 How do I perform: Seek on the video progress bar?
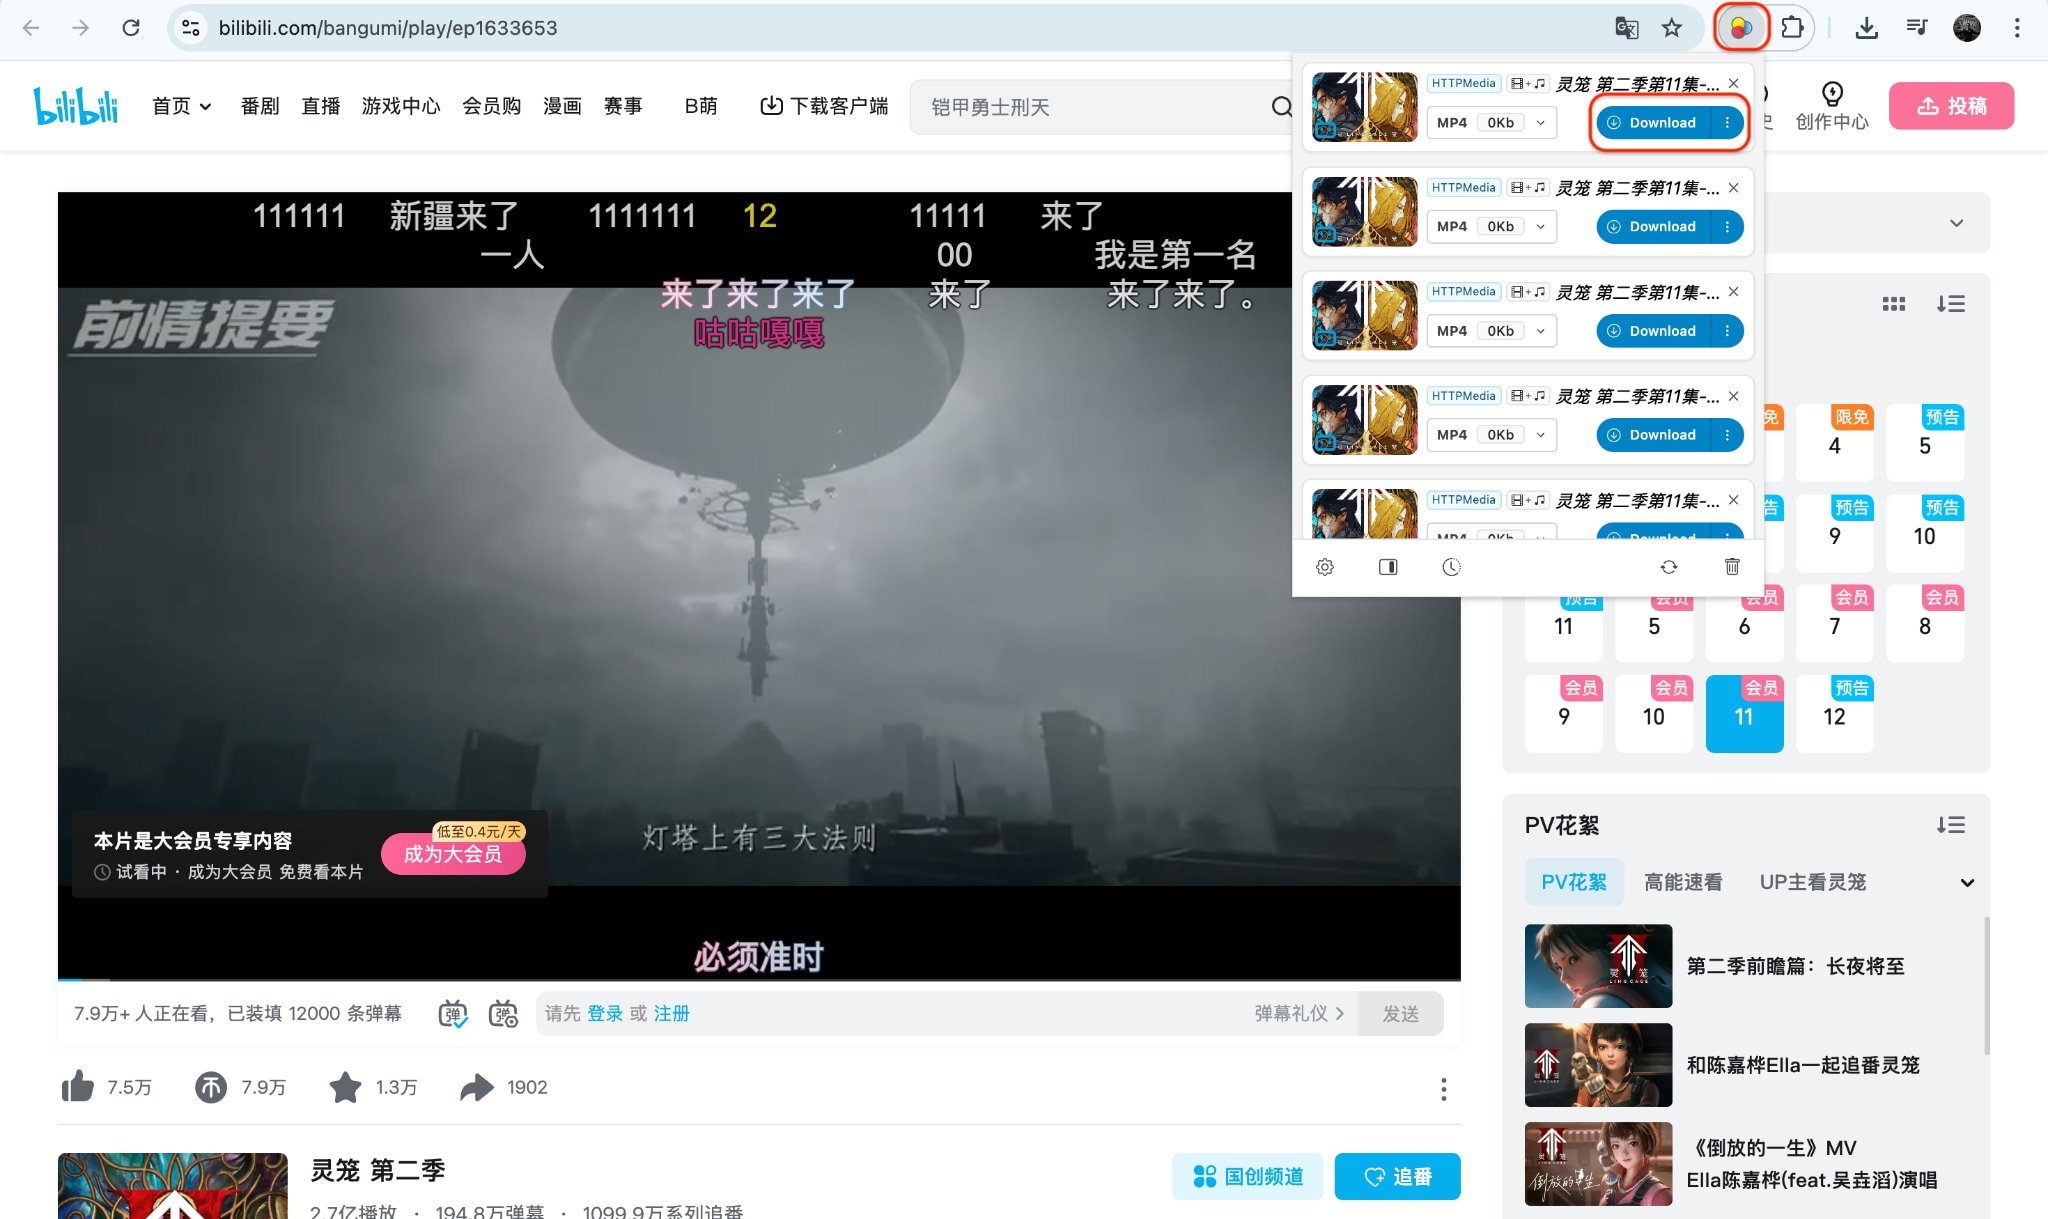click(x=759, y=979)
